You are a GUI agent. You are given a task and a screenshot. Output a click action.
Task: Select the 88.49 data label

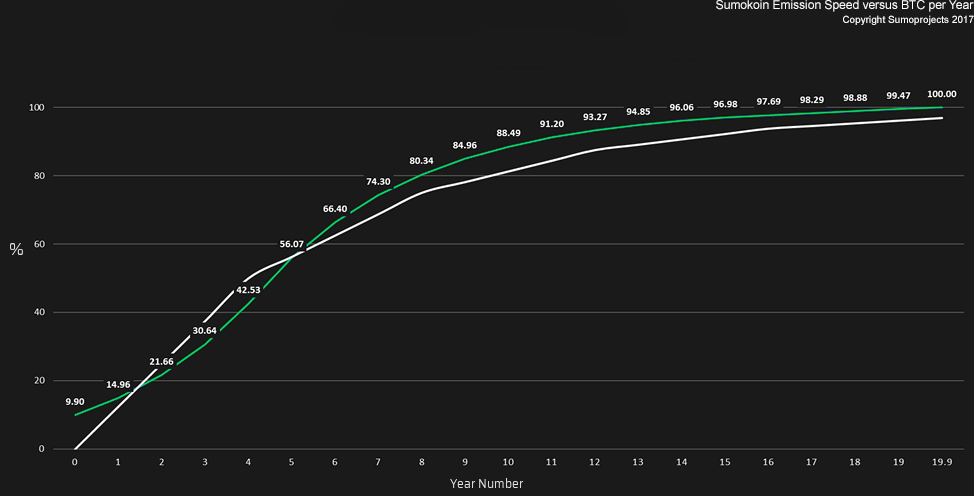508,133
